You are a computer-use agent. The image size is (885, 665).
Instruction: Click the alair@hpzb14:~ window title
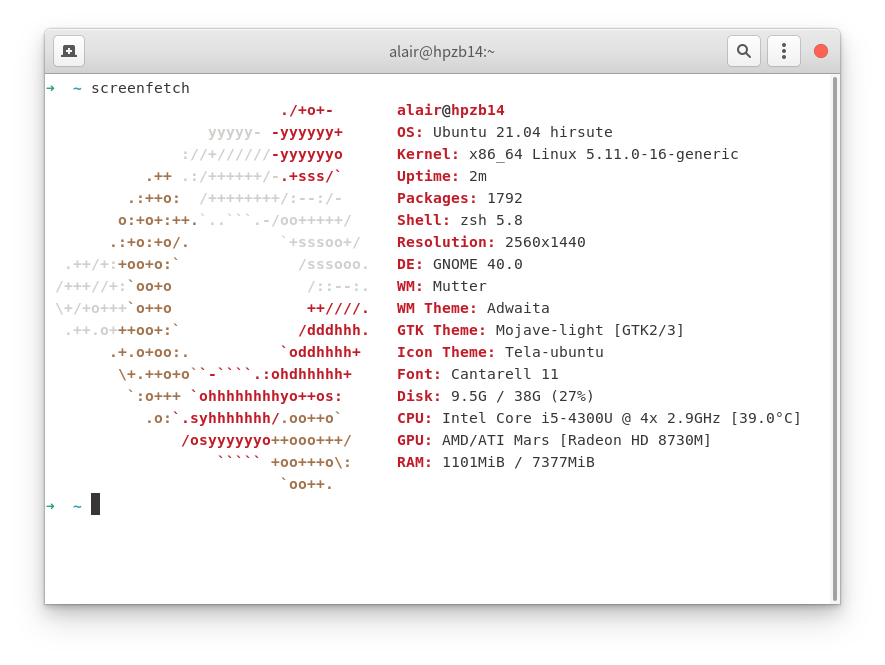[442, 51]
